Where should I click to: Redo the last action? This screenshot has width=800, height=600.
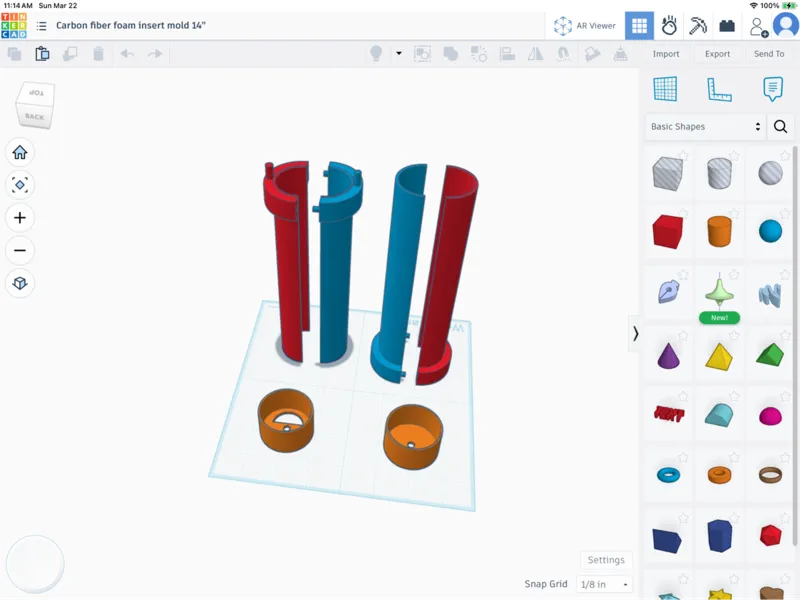pyautogui.click(x=155, y=54)
